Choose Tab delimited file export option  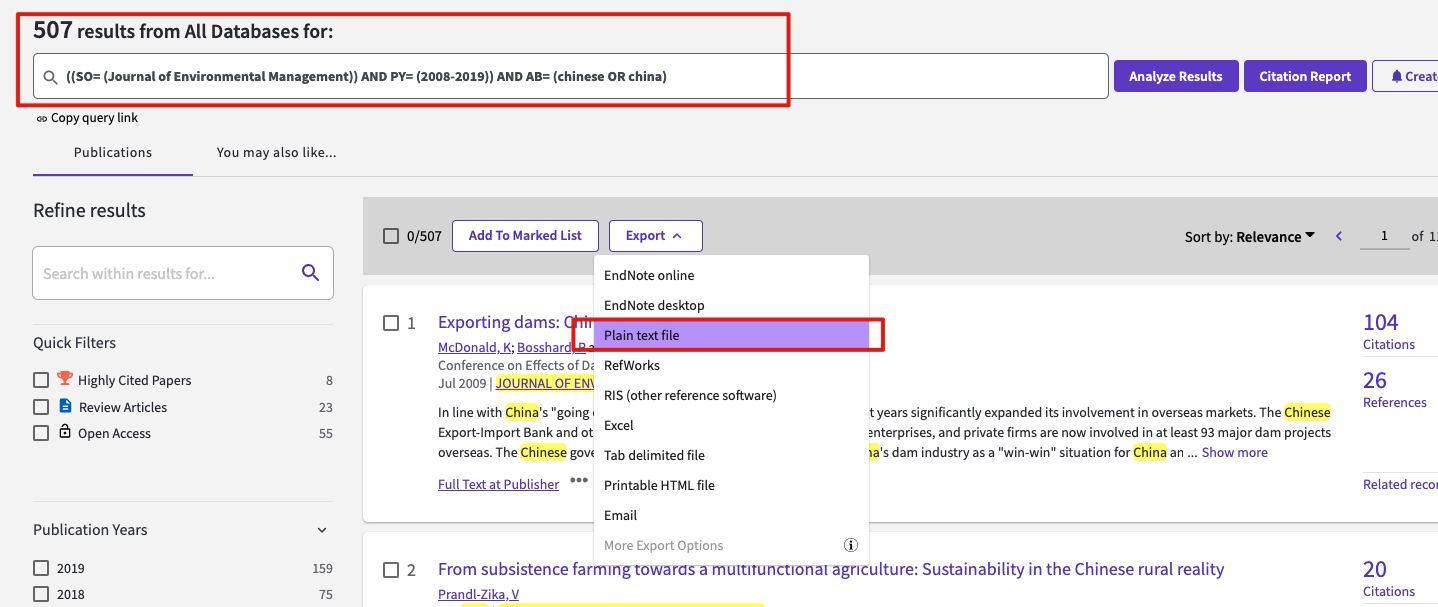point(731,455)
